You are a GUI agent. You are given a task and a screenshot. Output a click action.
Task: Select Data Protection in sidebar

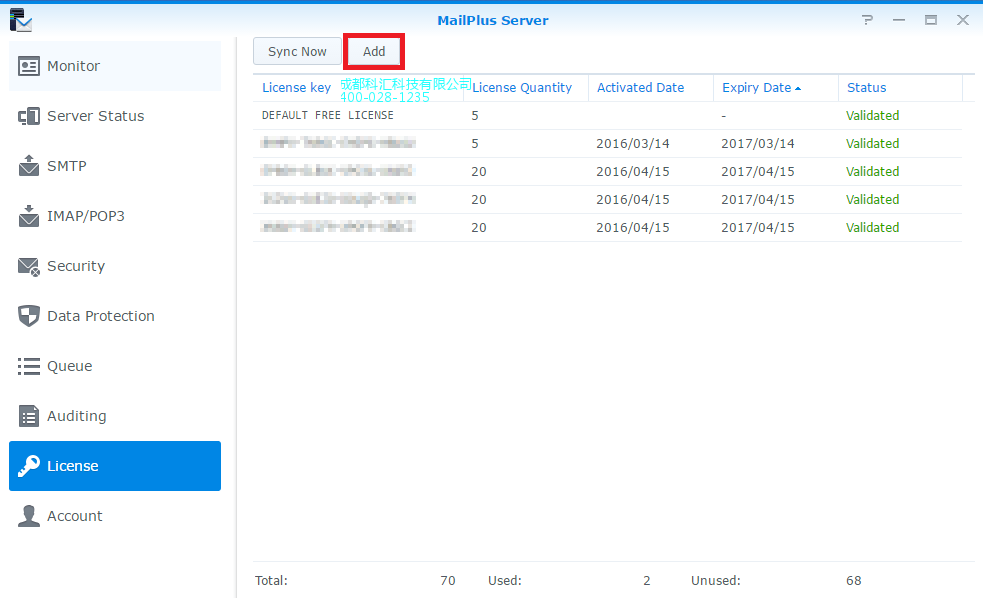click(115, 316)
